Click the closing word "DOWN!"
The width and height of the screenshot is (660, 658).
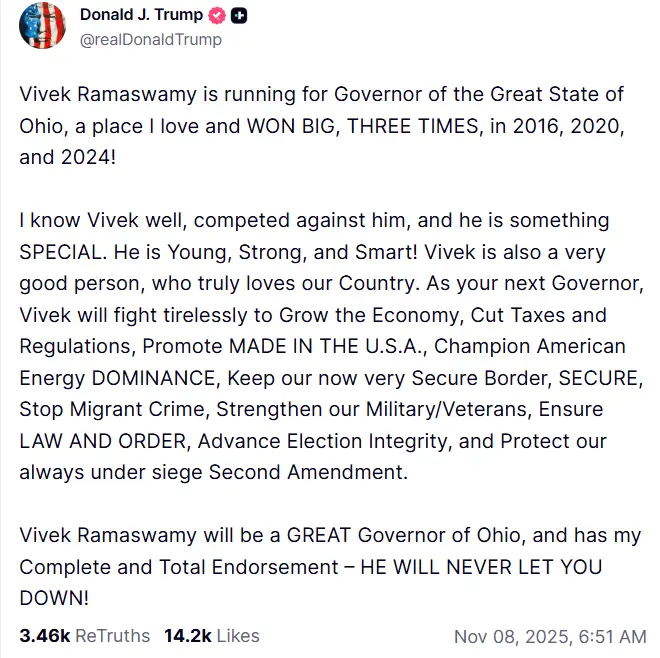[55, 598]
